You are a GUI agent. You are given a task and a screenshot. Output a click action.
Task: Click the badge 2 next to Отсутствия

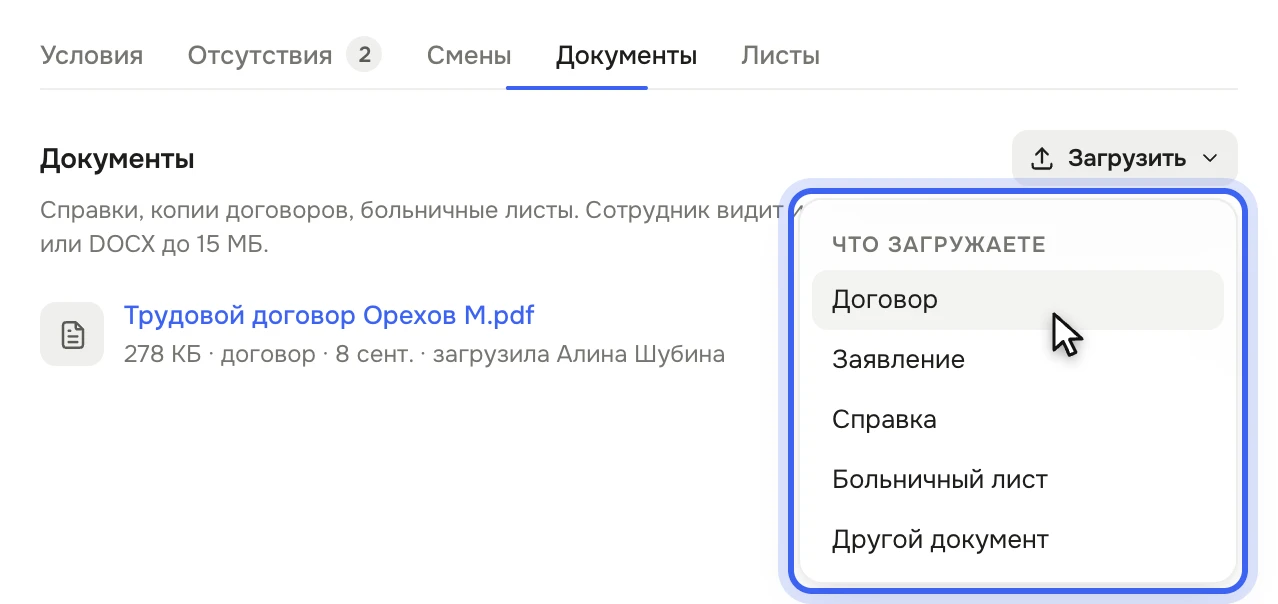click(x=364, y=55)
